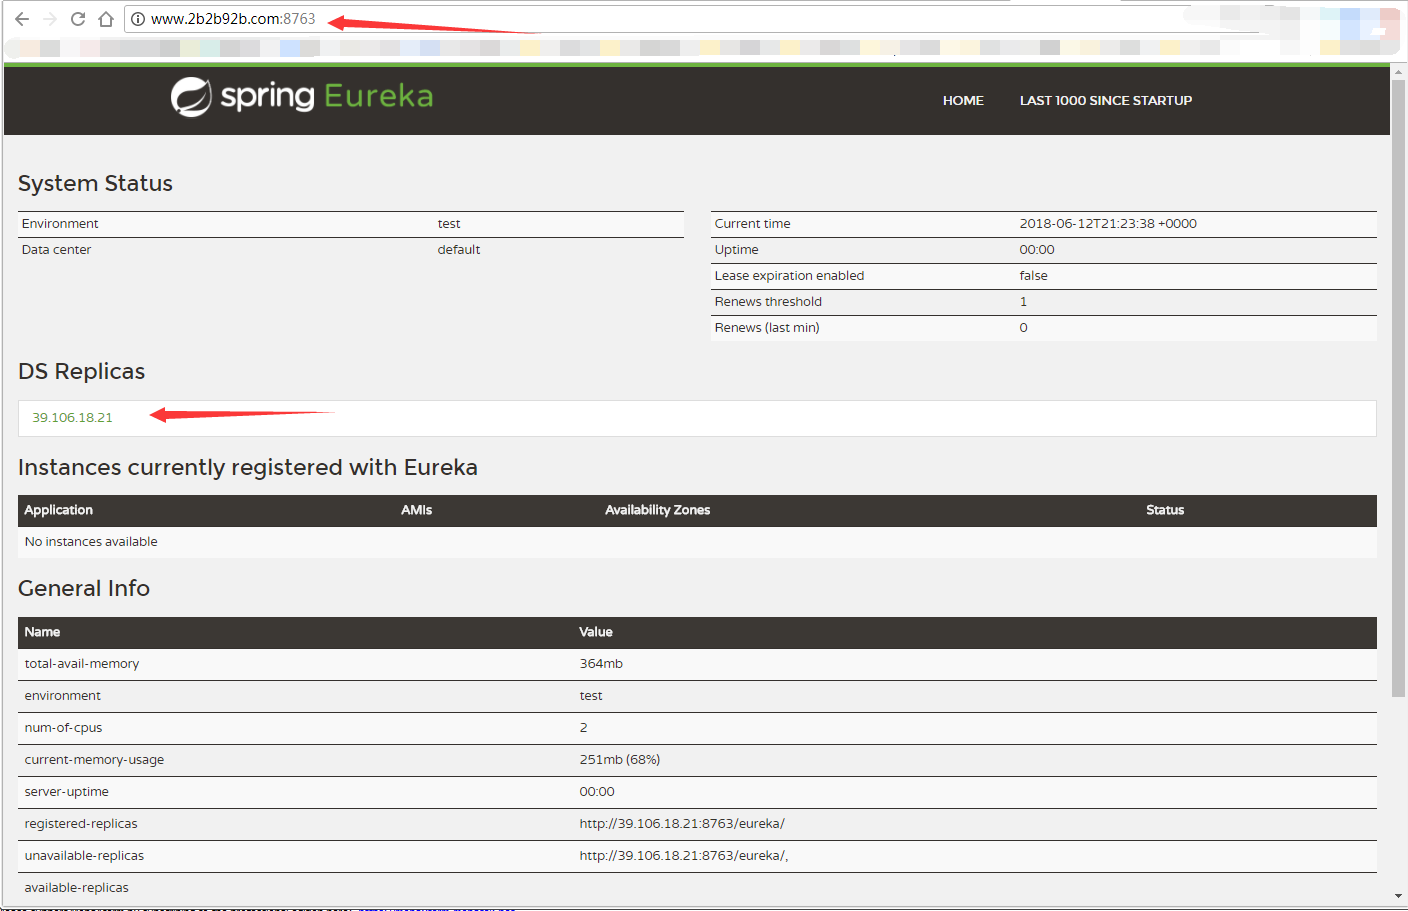Viewport: 1408px width, 911px height.
Task: Focus the address bar with www.2b2b92b.com:8763
Action: [x=233, y=19]
